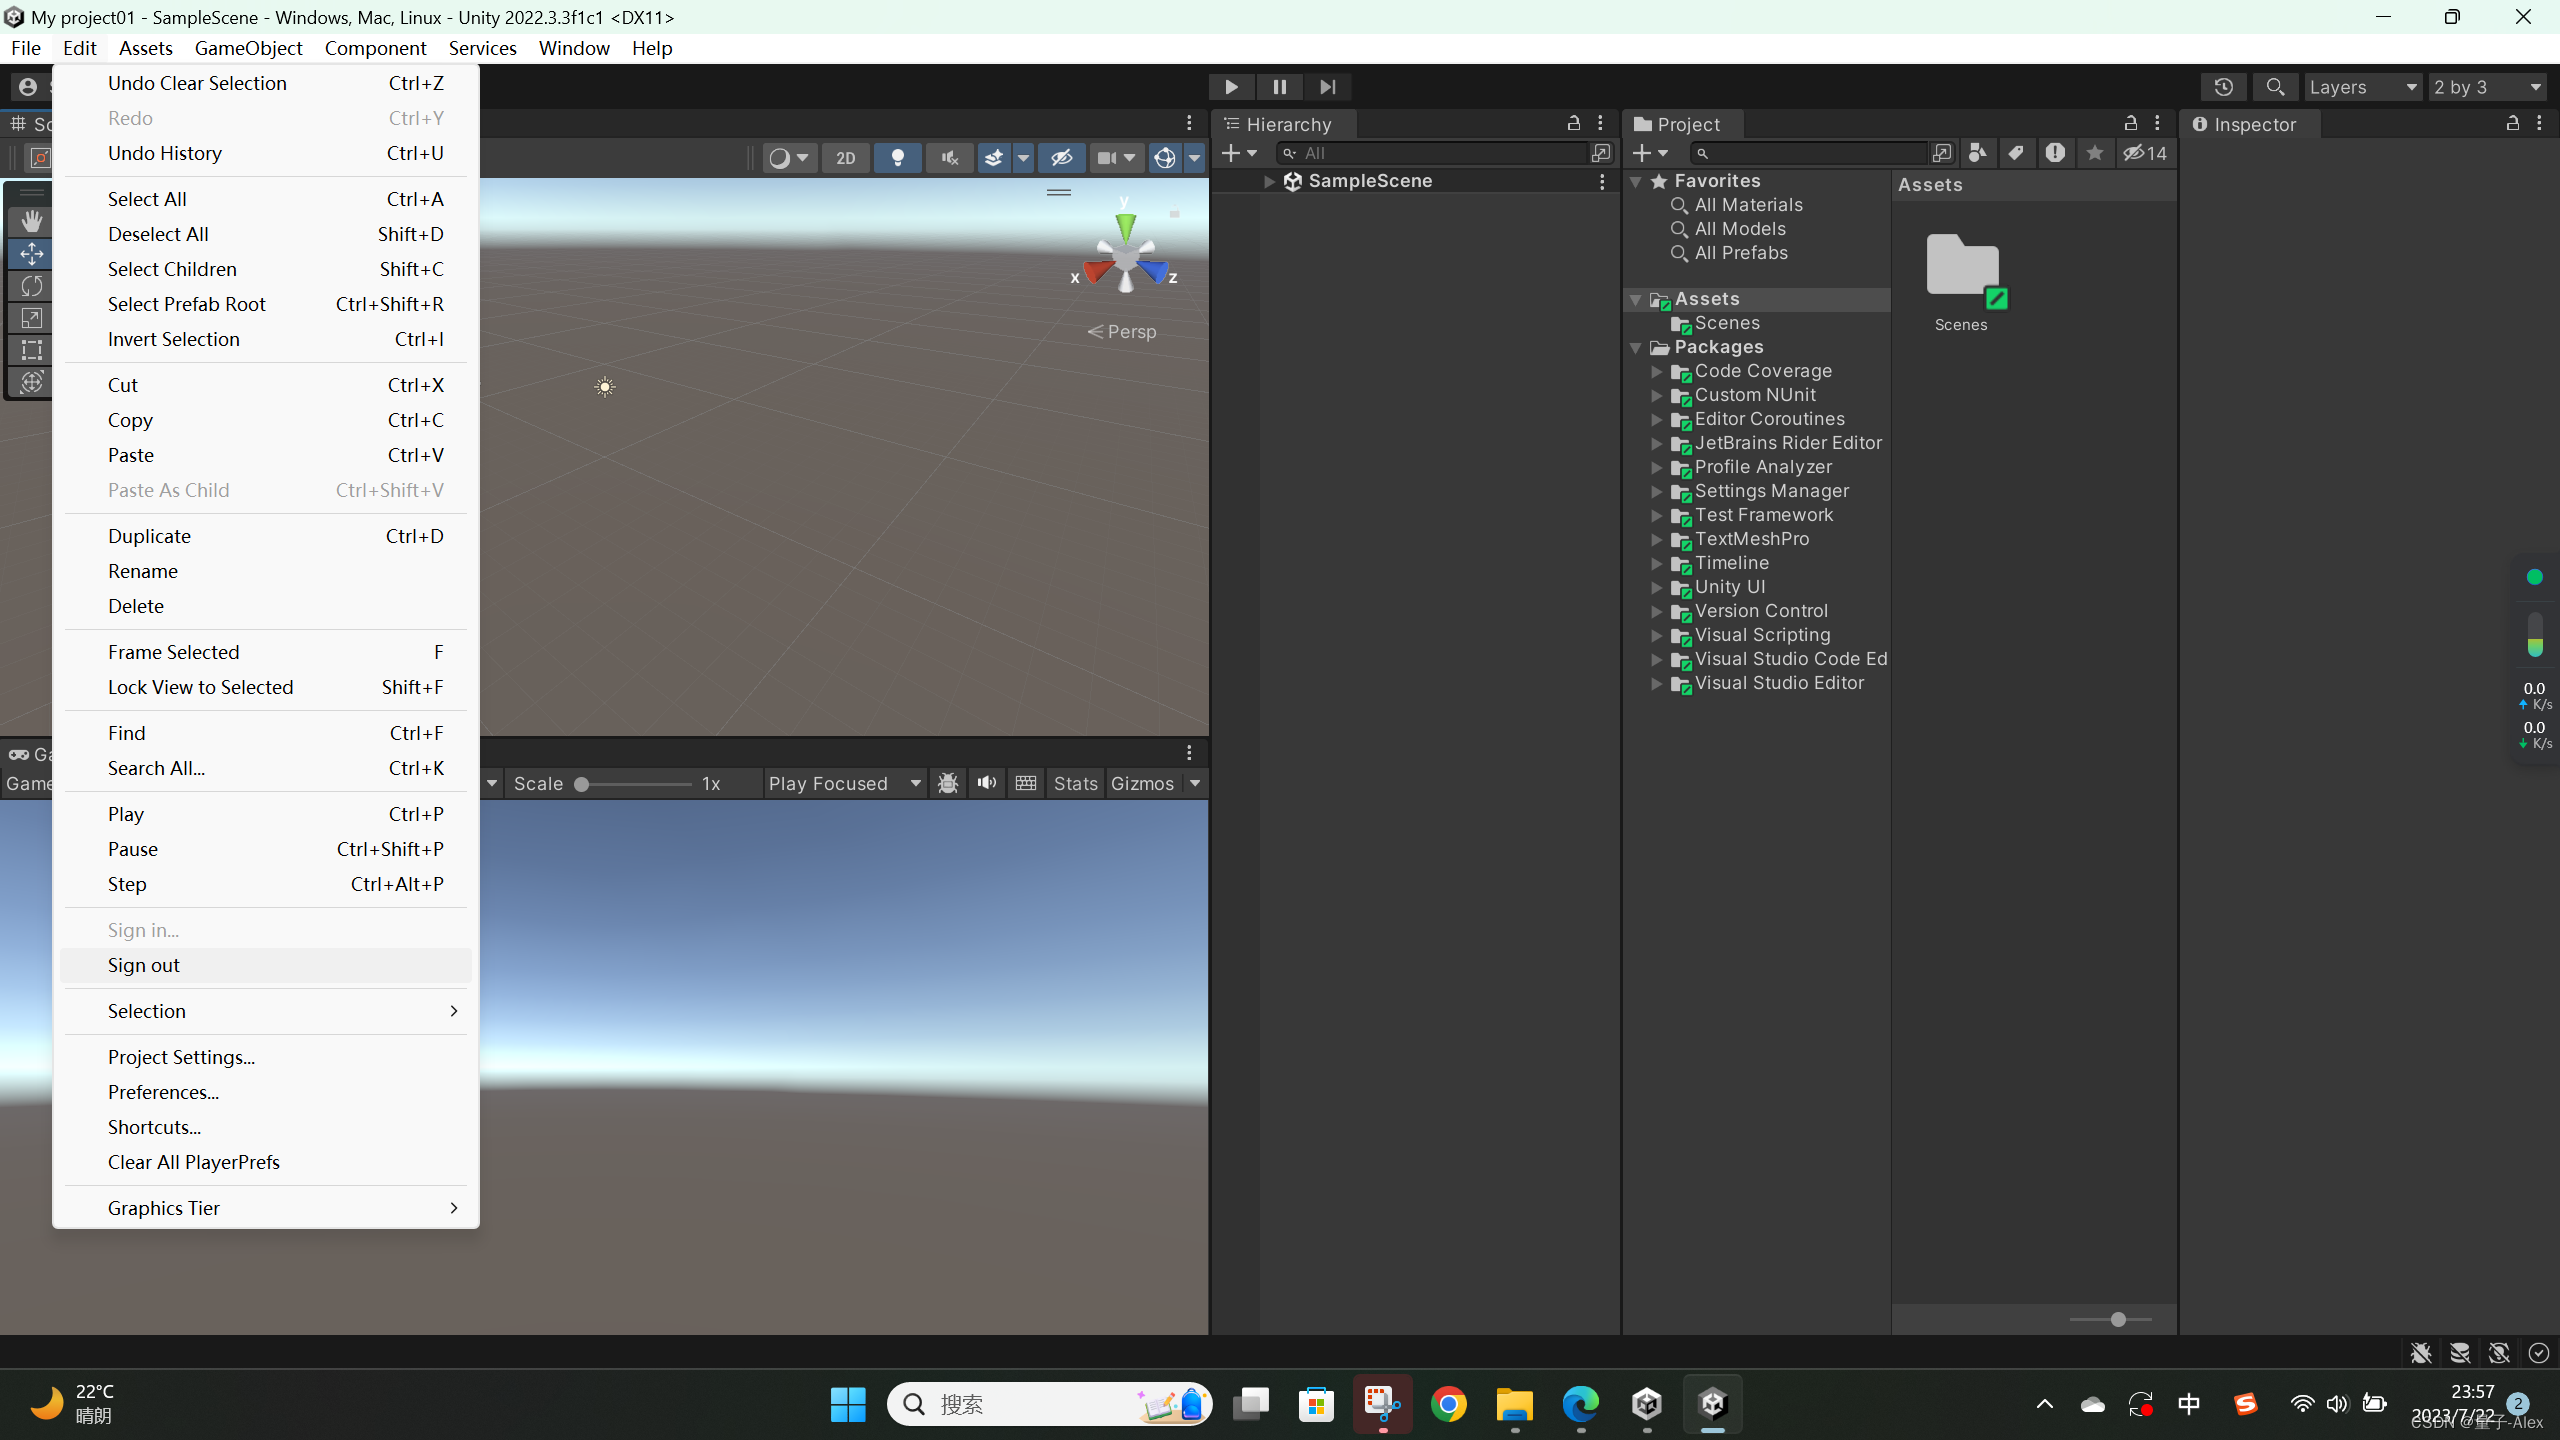This screenshot has height=1440, width=2560.
Task: Click the Scene view orientation gizmo
Action: click(1126, 257)
